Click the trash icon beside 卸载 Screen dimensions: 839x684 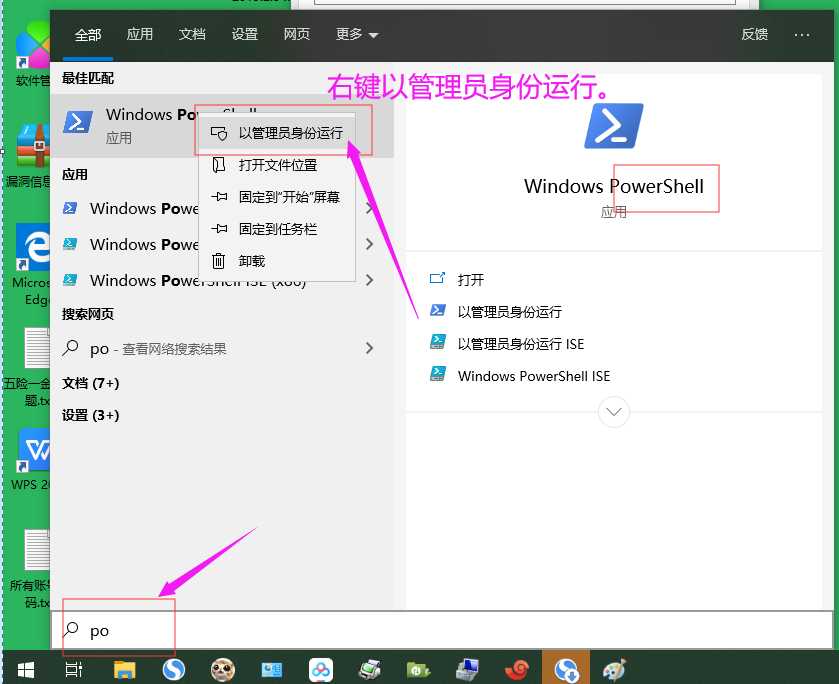point(218,261)
